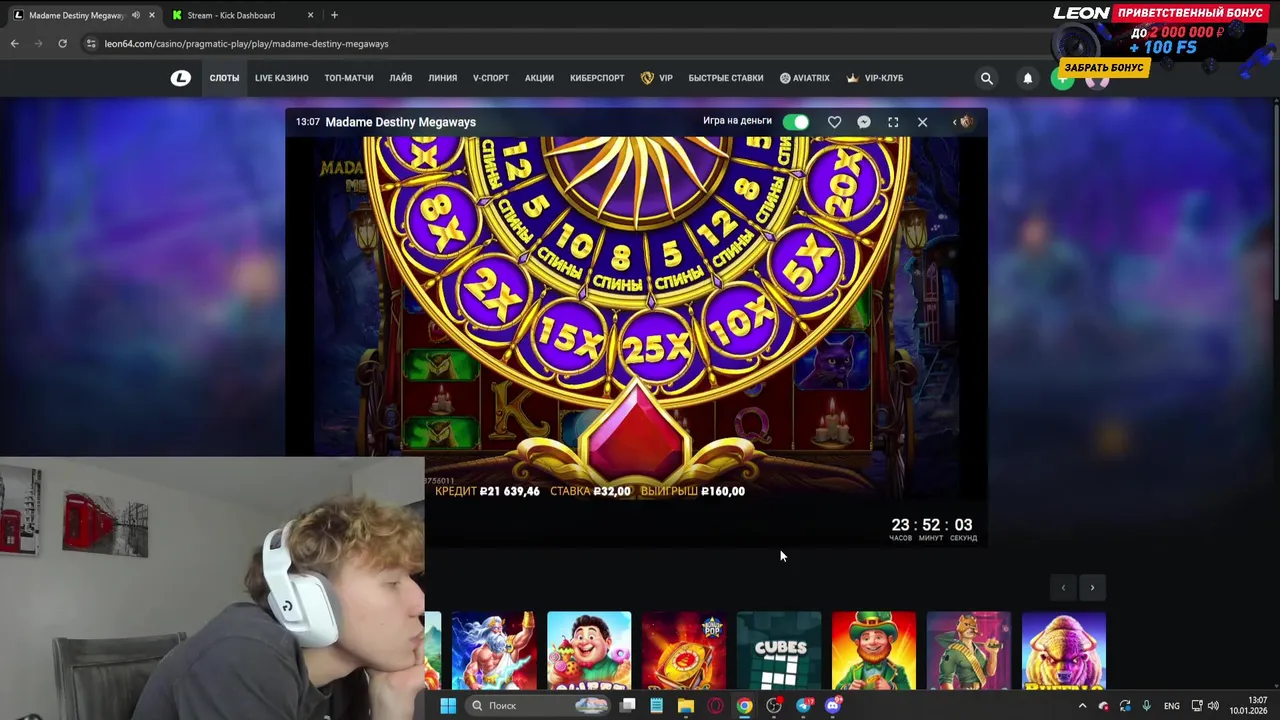Open the Windows Start menu
Viewport: 1280px width, 720px height.
pyautogui.click(x=448, y=706)
